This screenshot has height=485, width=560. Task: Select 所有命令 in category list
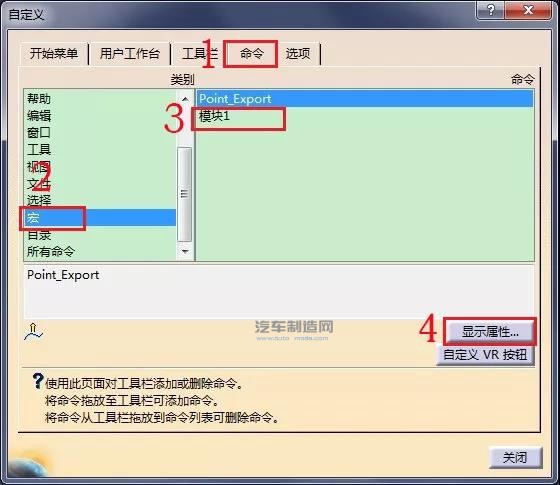(x=51, y=251)
